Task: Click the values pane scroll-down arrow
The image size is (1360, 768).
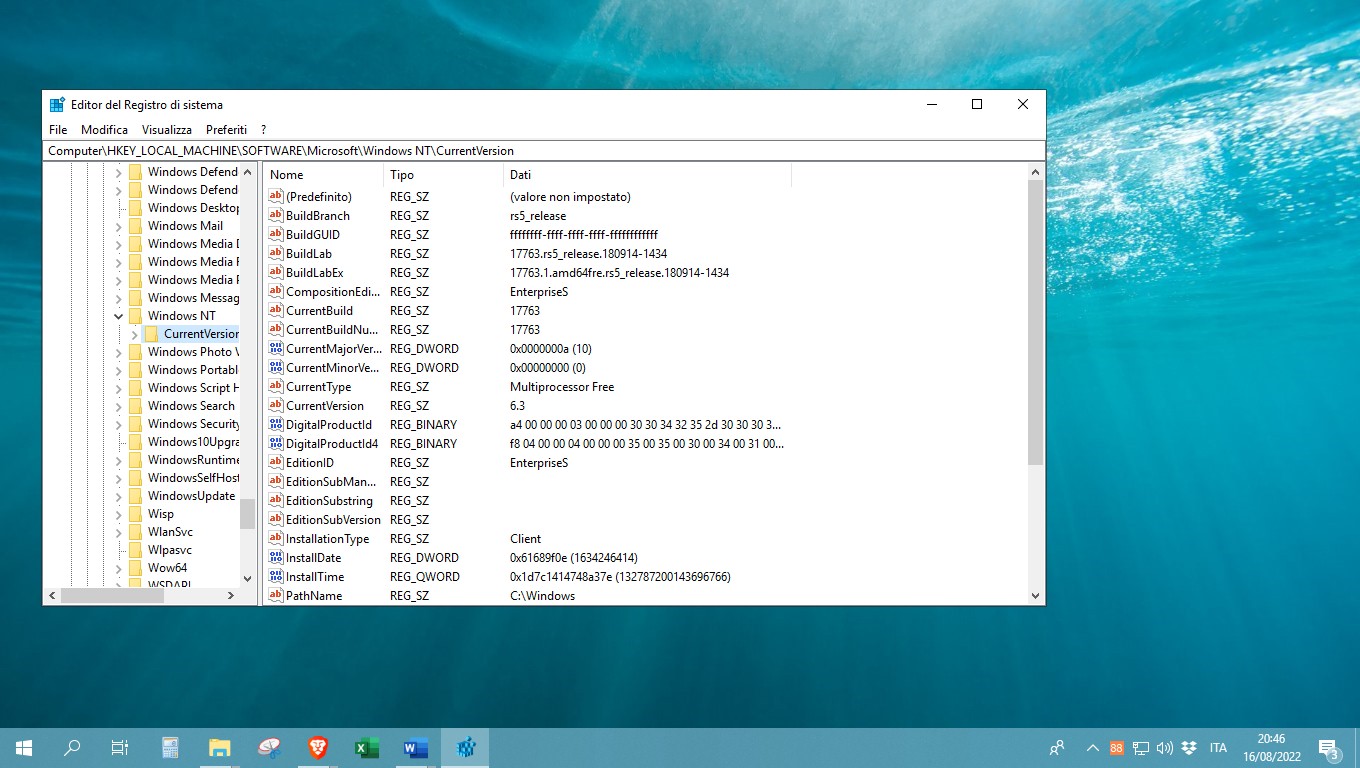Action: 1035,596
